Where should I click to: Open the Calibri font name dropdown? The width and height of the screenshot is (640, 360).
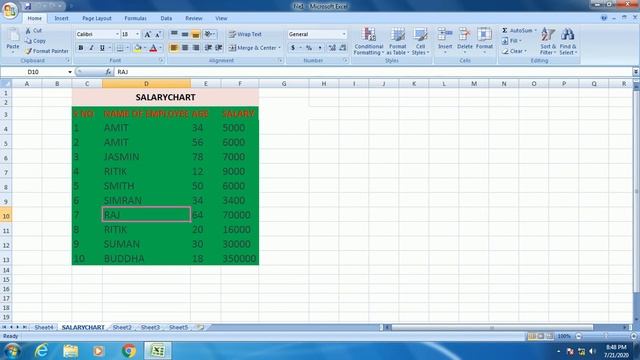coord(117,34)
